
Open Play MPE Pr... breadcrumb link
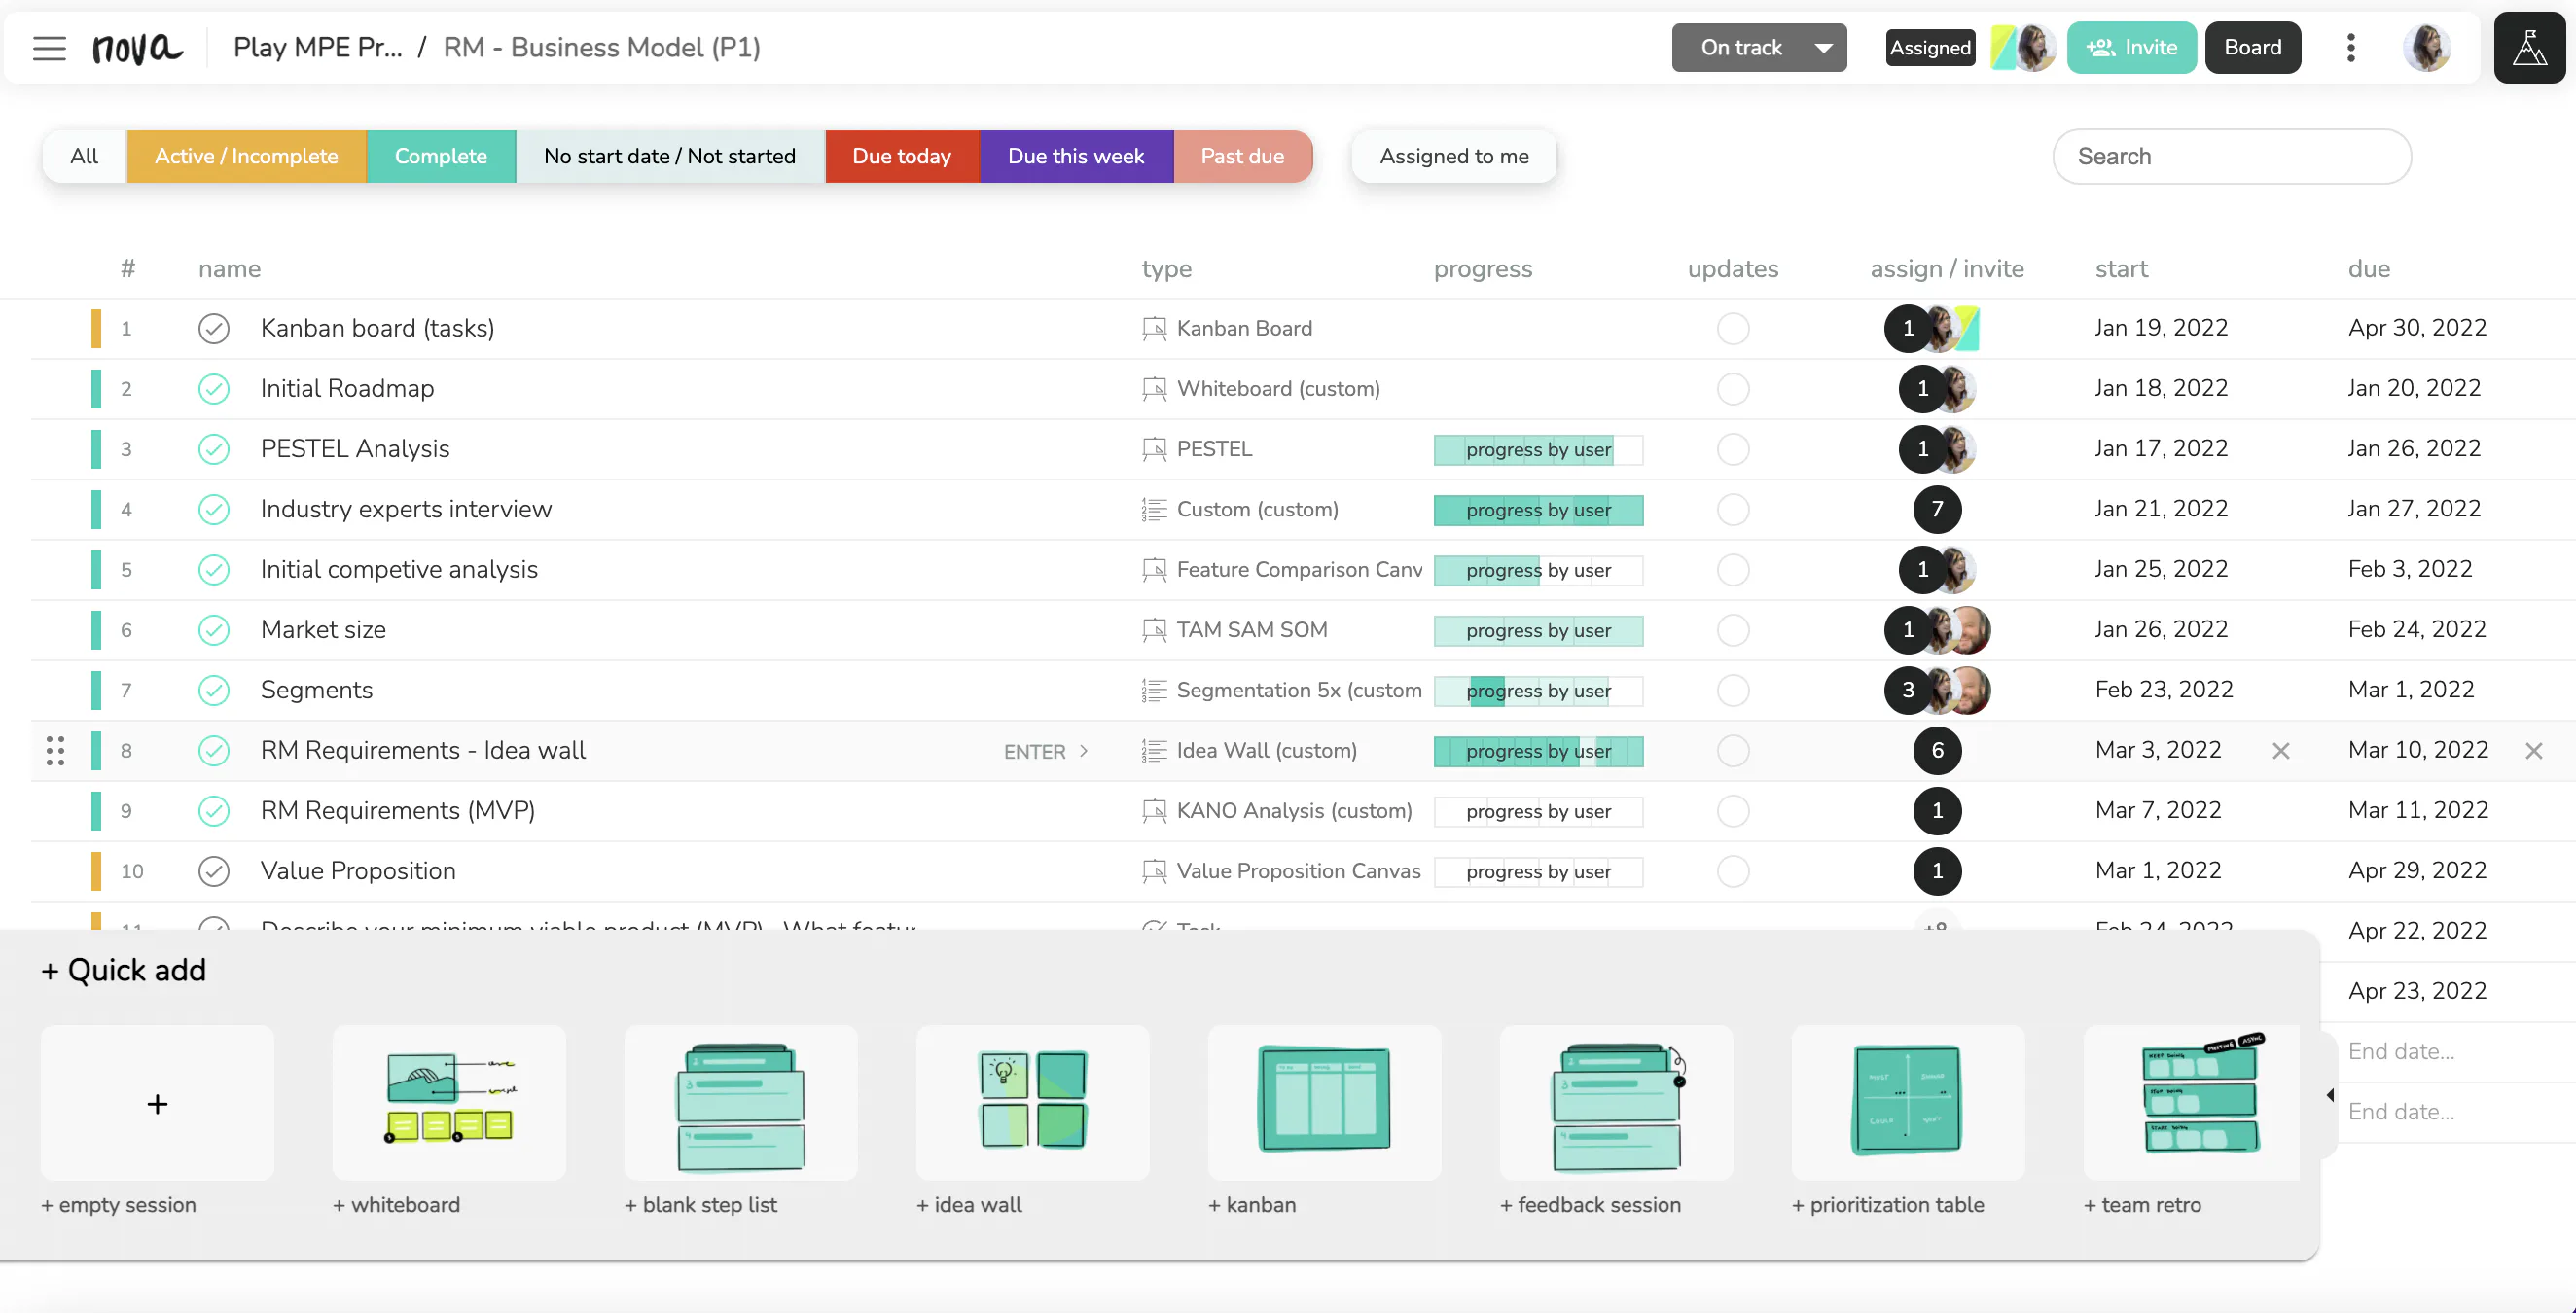click(318, 47)
